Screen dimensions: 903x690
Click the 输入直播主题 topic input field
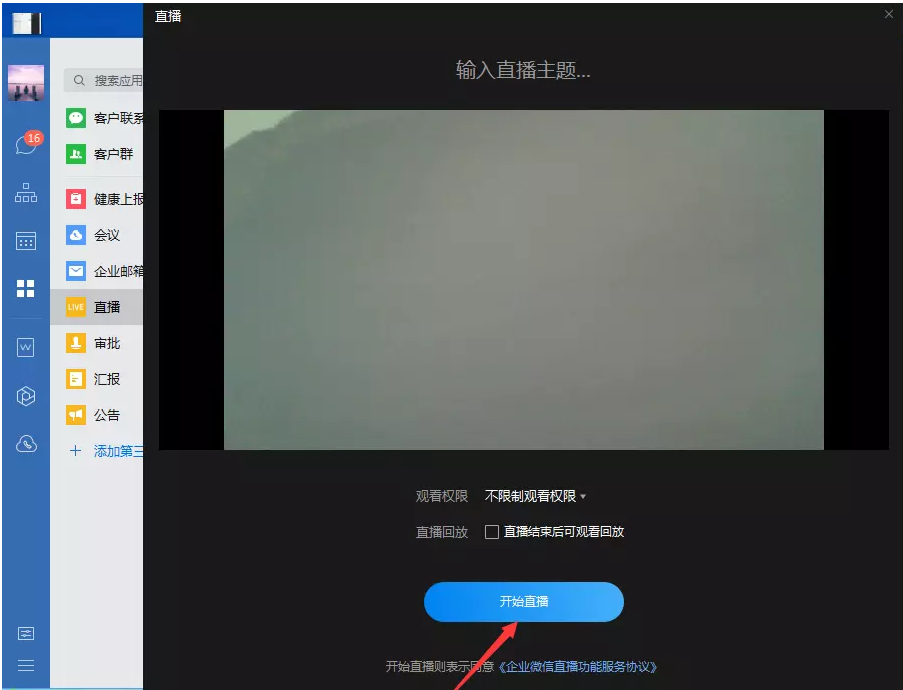point(523,70)
